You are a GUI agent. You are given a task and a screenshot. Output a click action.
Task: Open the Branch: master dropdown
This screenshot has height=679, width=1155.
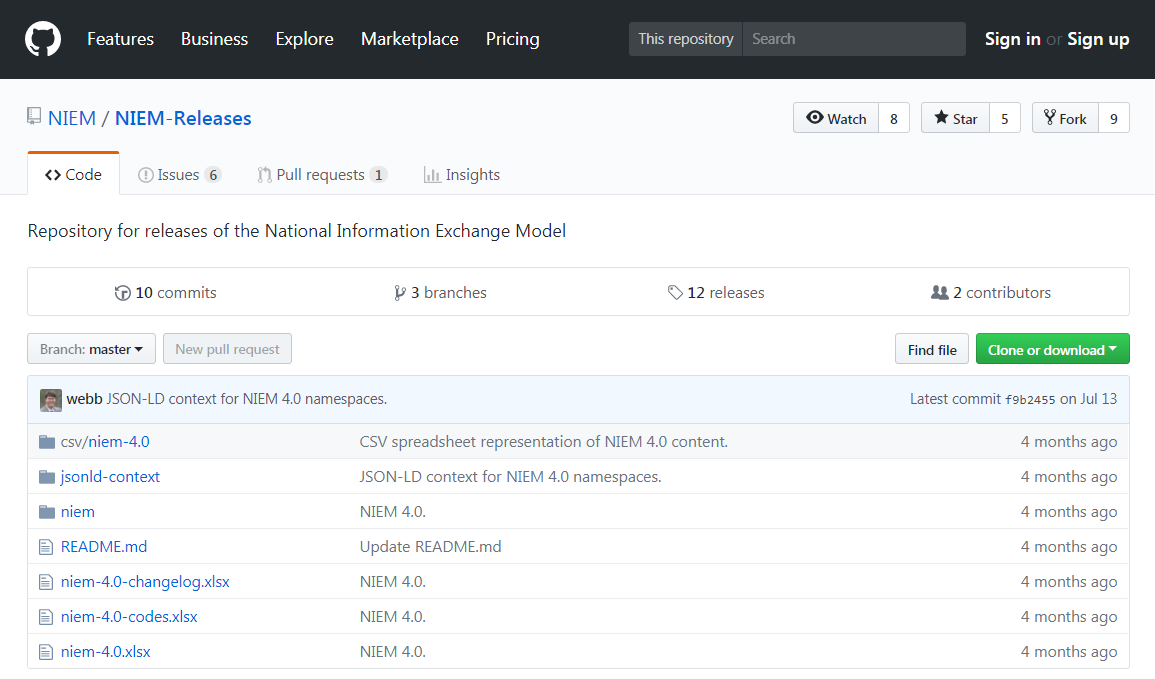(91, 349)
